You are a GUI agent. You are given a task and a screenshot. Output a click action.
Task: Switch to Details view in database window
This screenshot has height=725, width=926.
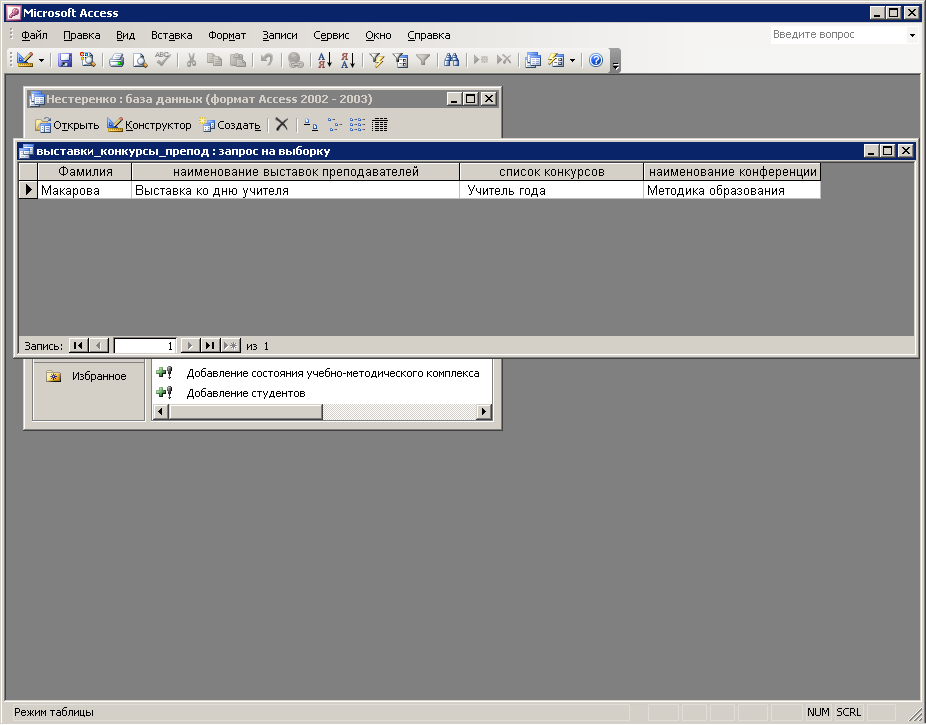380,125
